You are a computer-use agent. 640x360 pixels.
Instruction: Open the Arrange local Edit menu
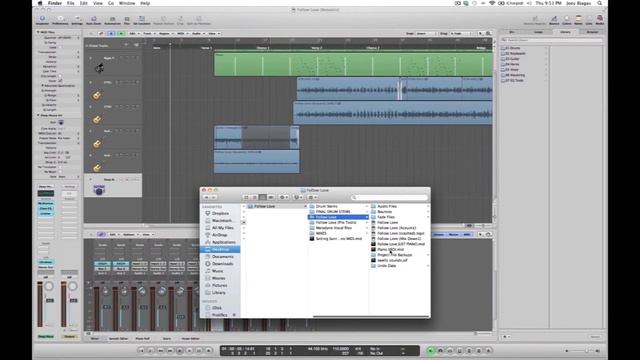point(133,33)
